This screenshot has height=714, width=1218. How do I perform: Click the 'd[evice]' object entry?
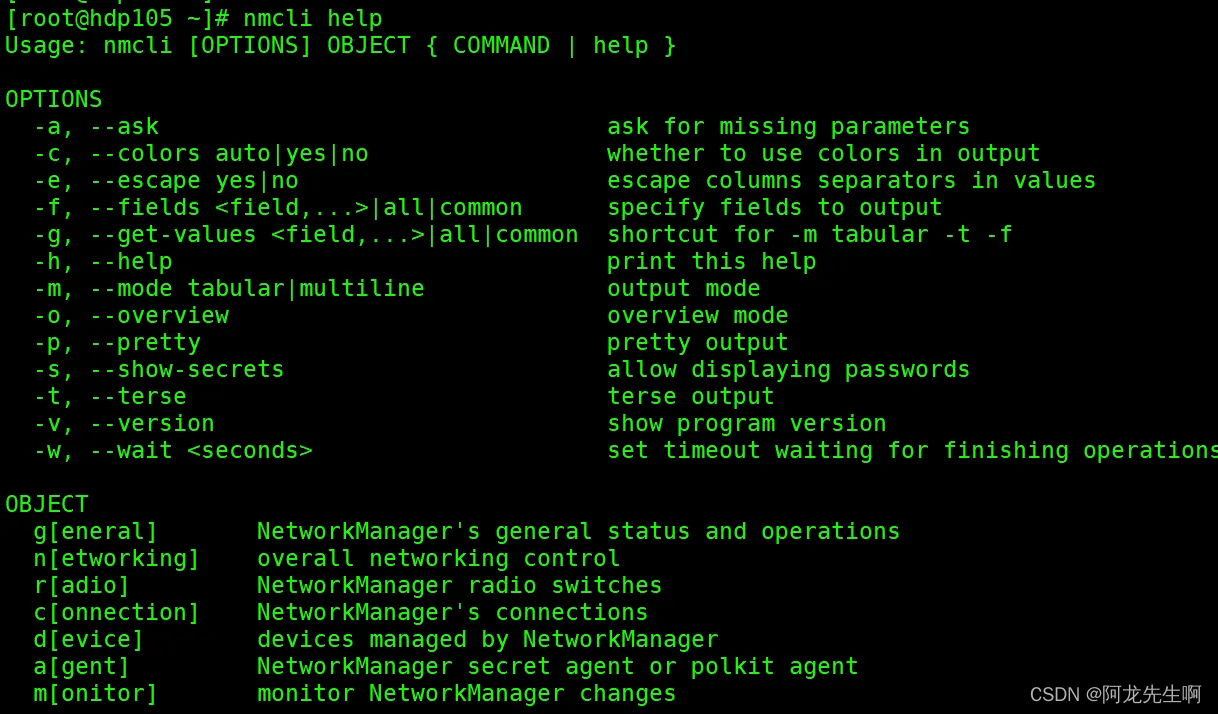tap(88, 639)
